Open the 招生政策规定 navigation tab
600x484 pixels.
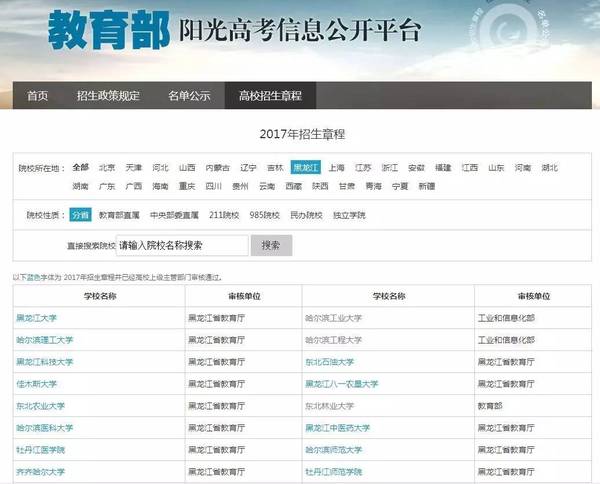pos(108,96)
